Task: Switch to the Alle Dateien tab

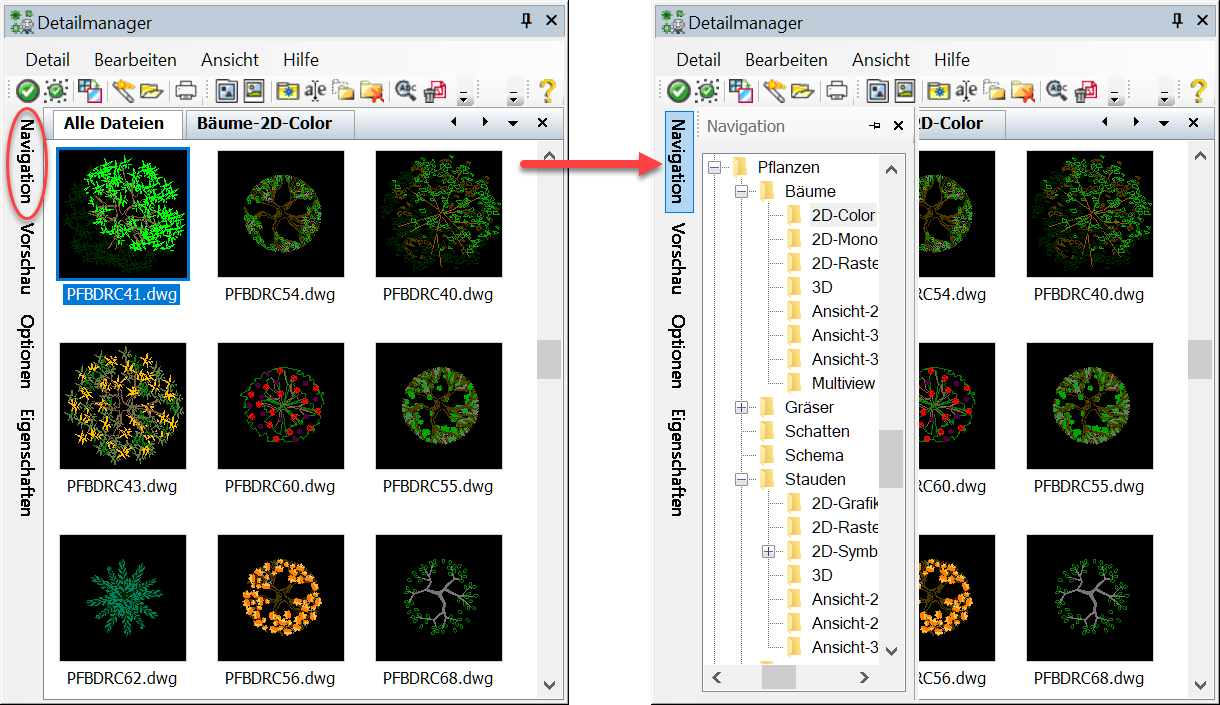Action: click(x=113, y=123)
